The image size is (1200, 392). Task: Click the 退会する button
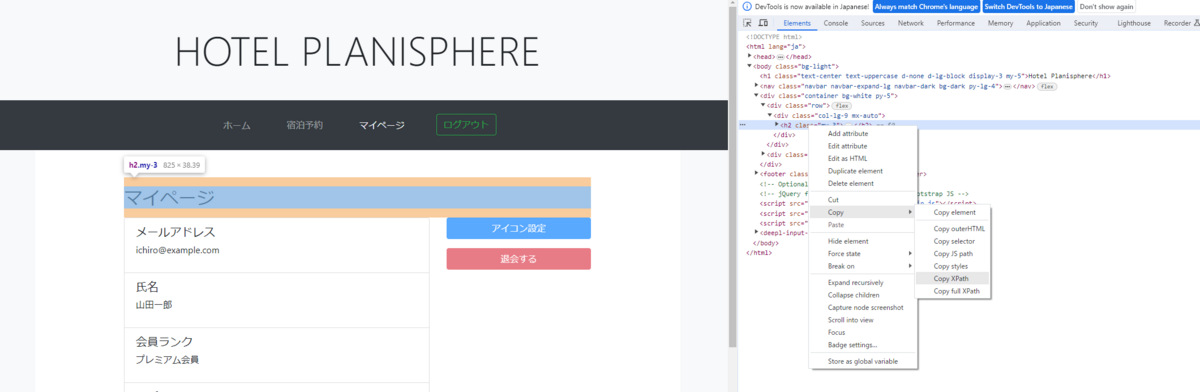pos(518,259)
